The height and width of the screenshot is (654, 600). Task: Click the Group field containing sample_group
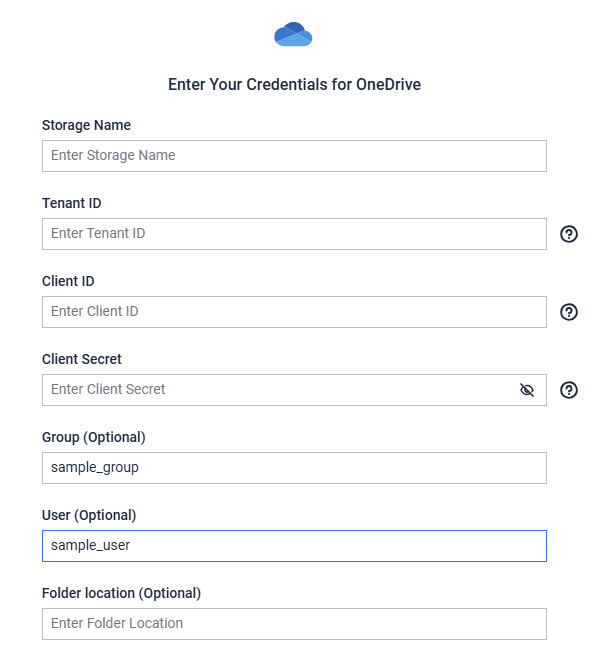tap(294, 468)
